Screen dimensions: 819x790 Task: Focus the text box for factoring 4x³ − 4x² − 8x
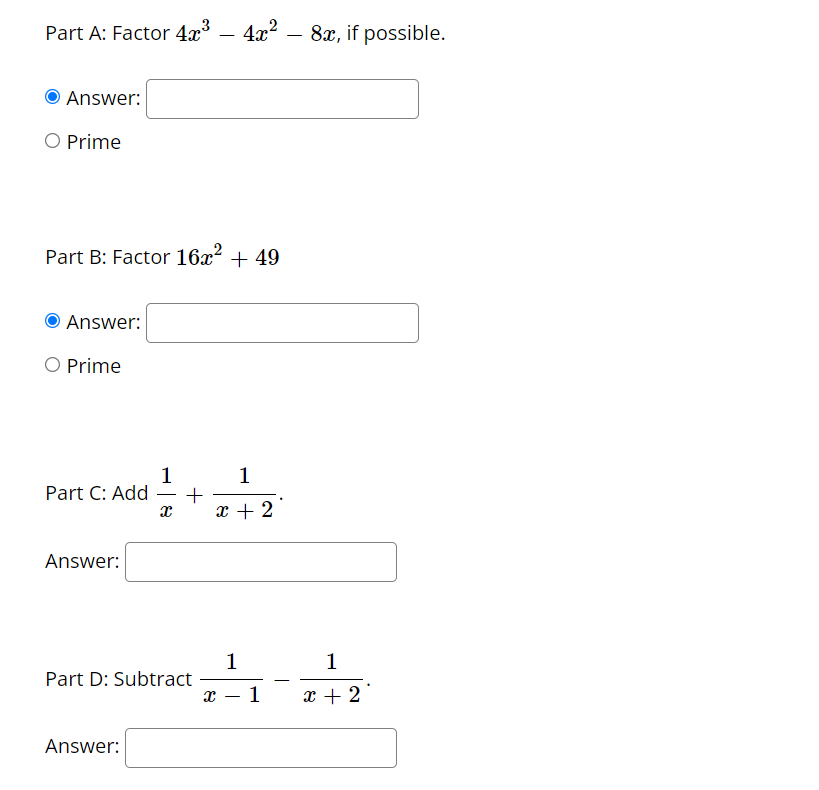pos(281,98)
